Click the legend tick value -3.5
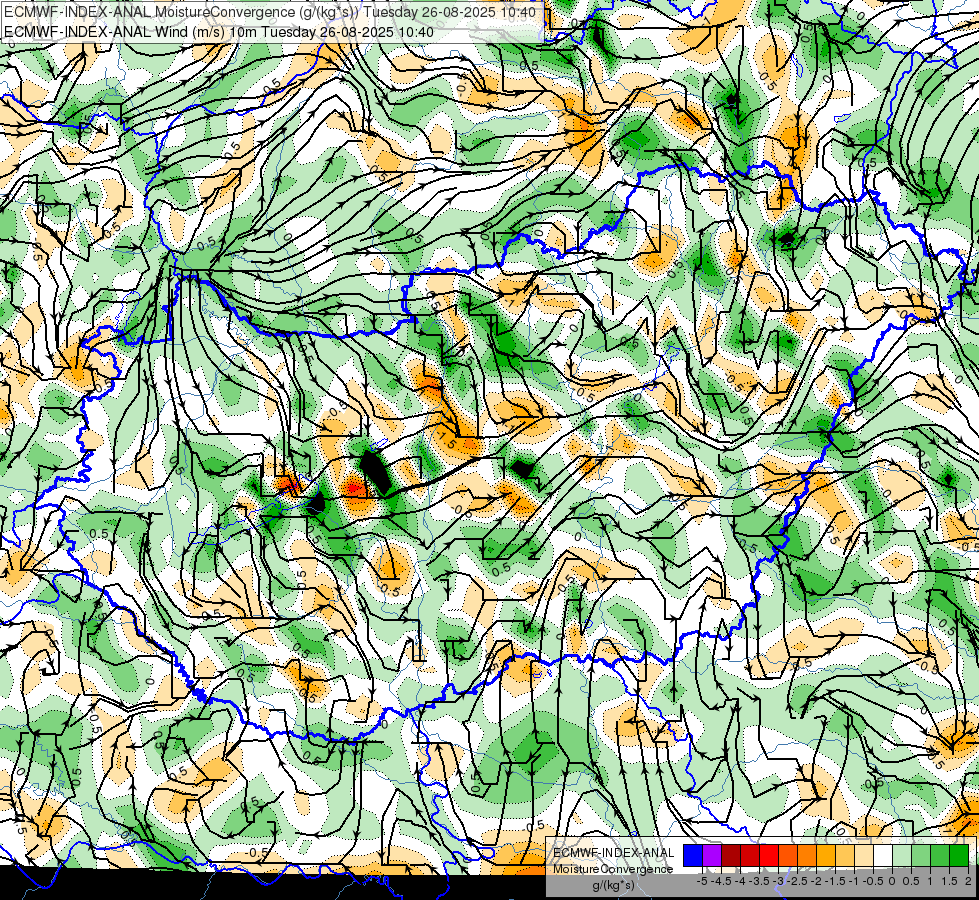Viewport: 979px width, 900px height. click(759, 881)
